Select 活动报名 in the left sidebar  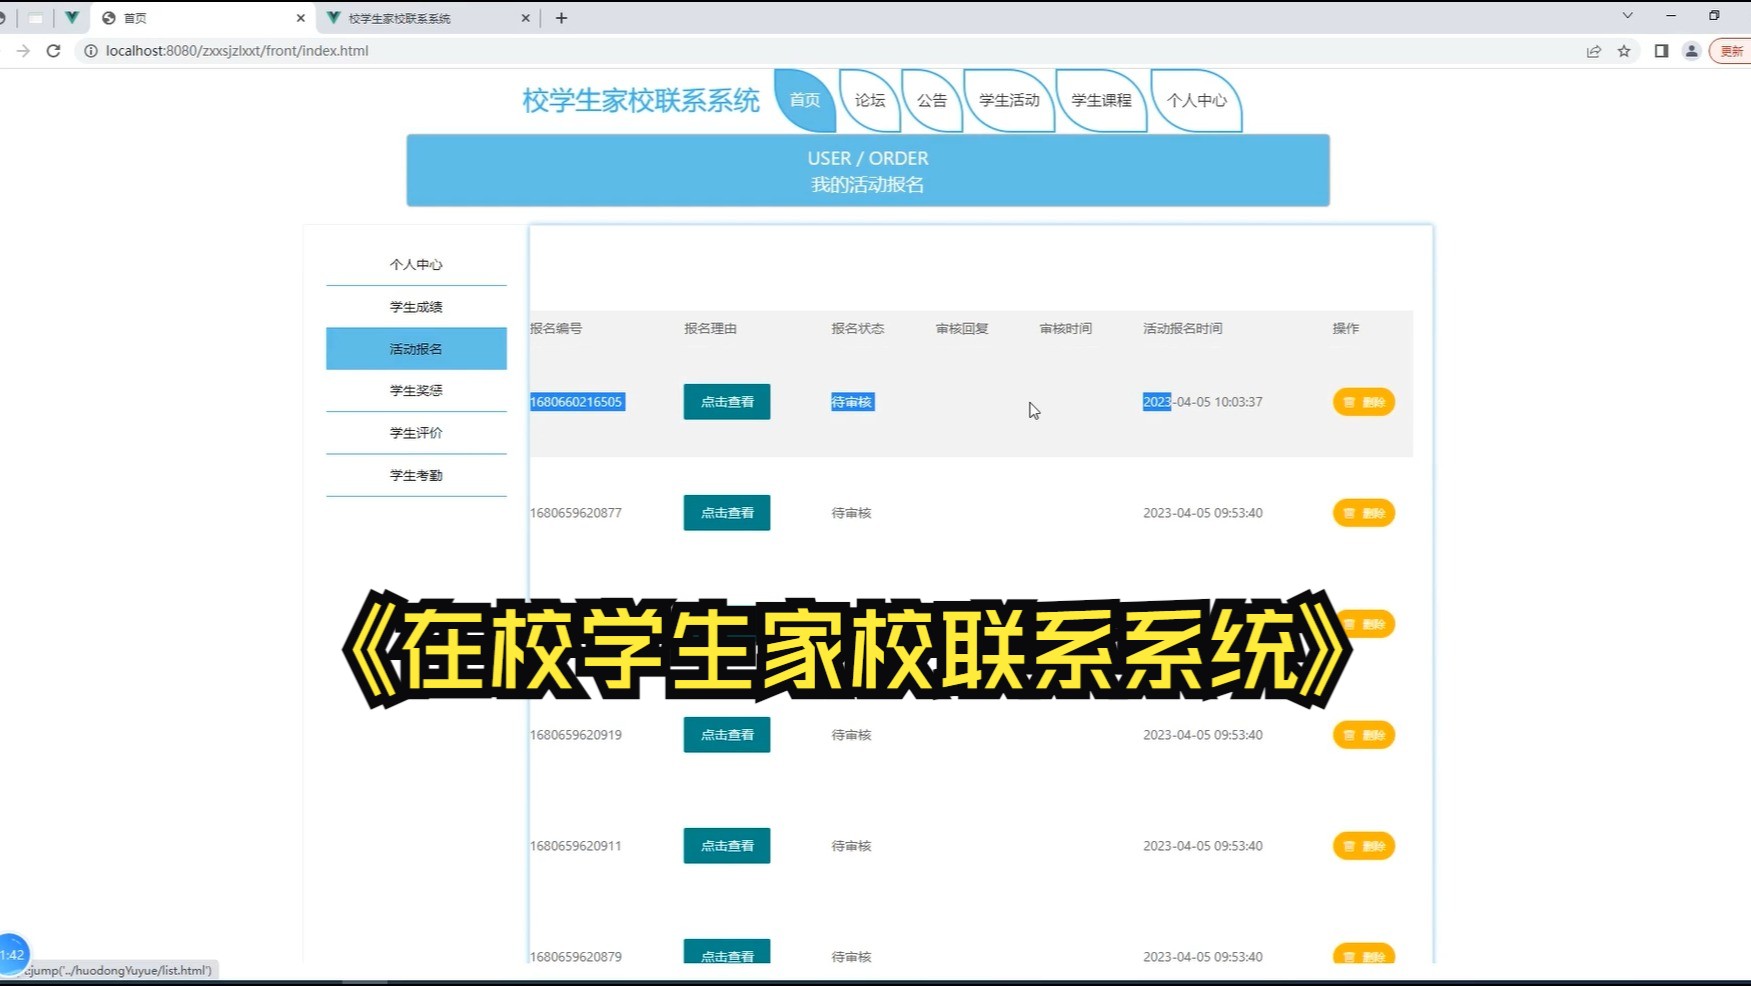click(416, 349)
